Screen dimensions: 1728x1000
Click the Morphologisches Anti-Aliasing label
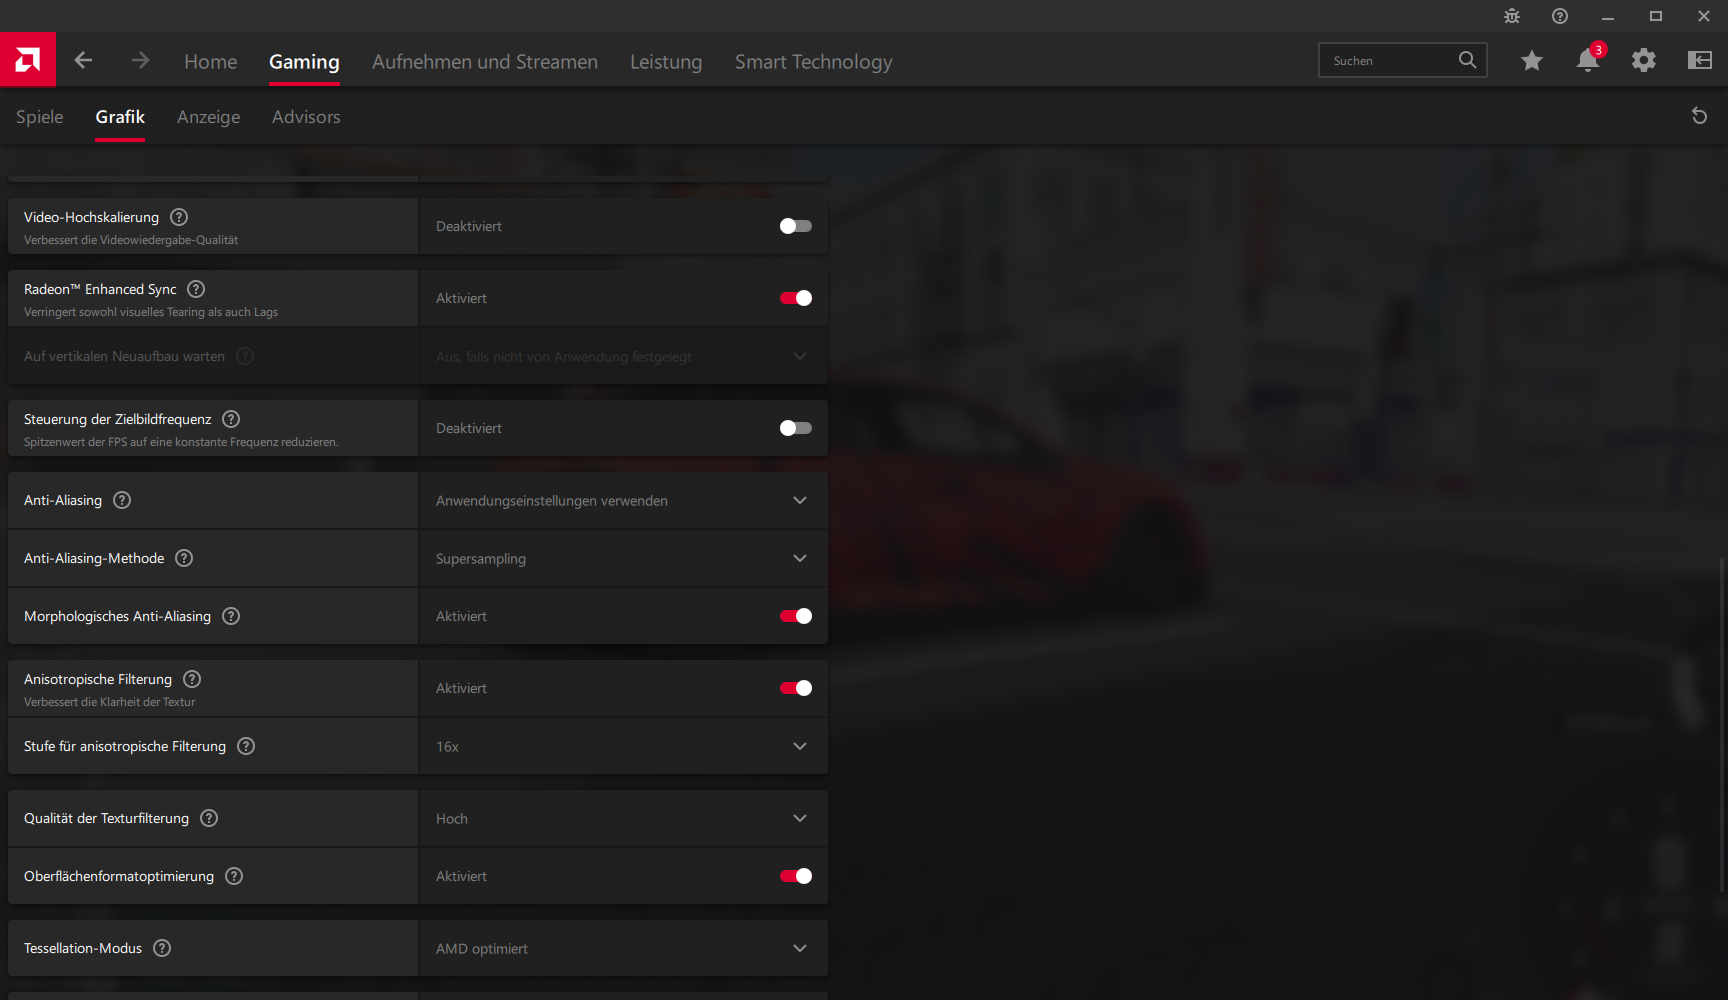point(117,616)
